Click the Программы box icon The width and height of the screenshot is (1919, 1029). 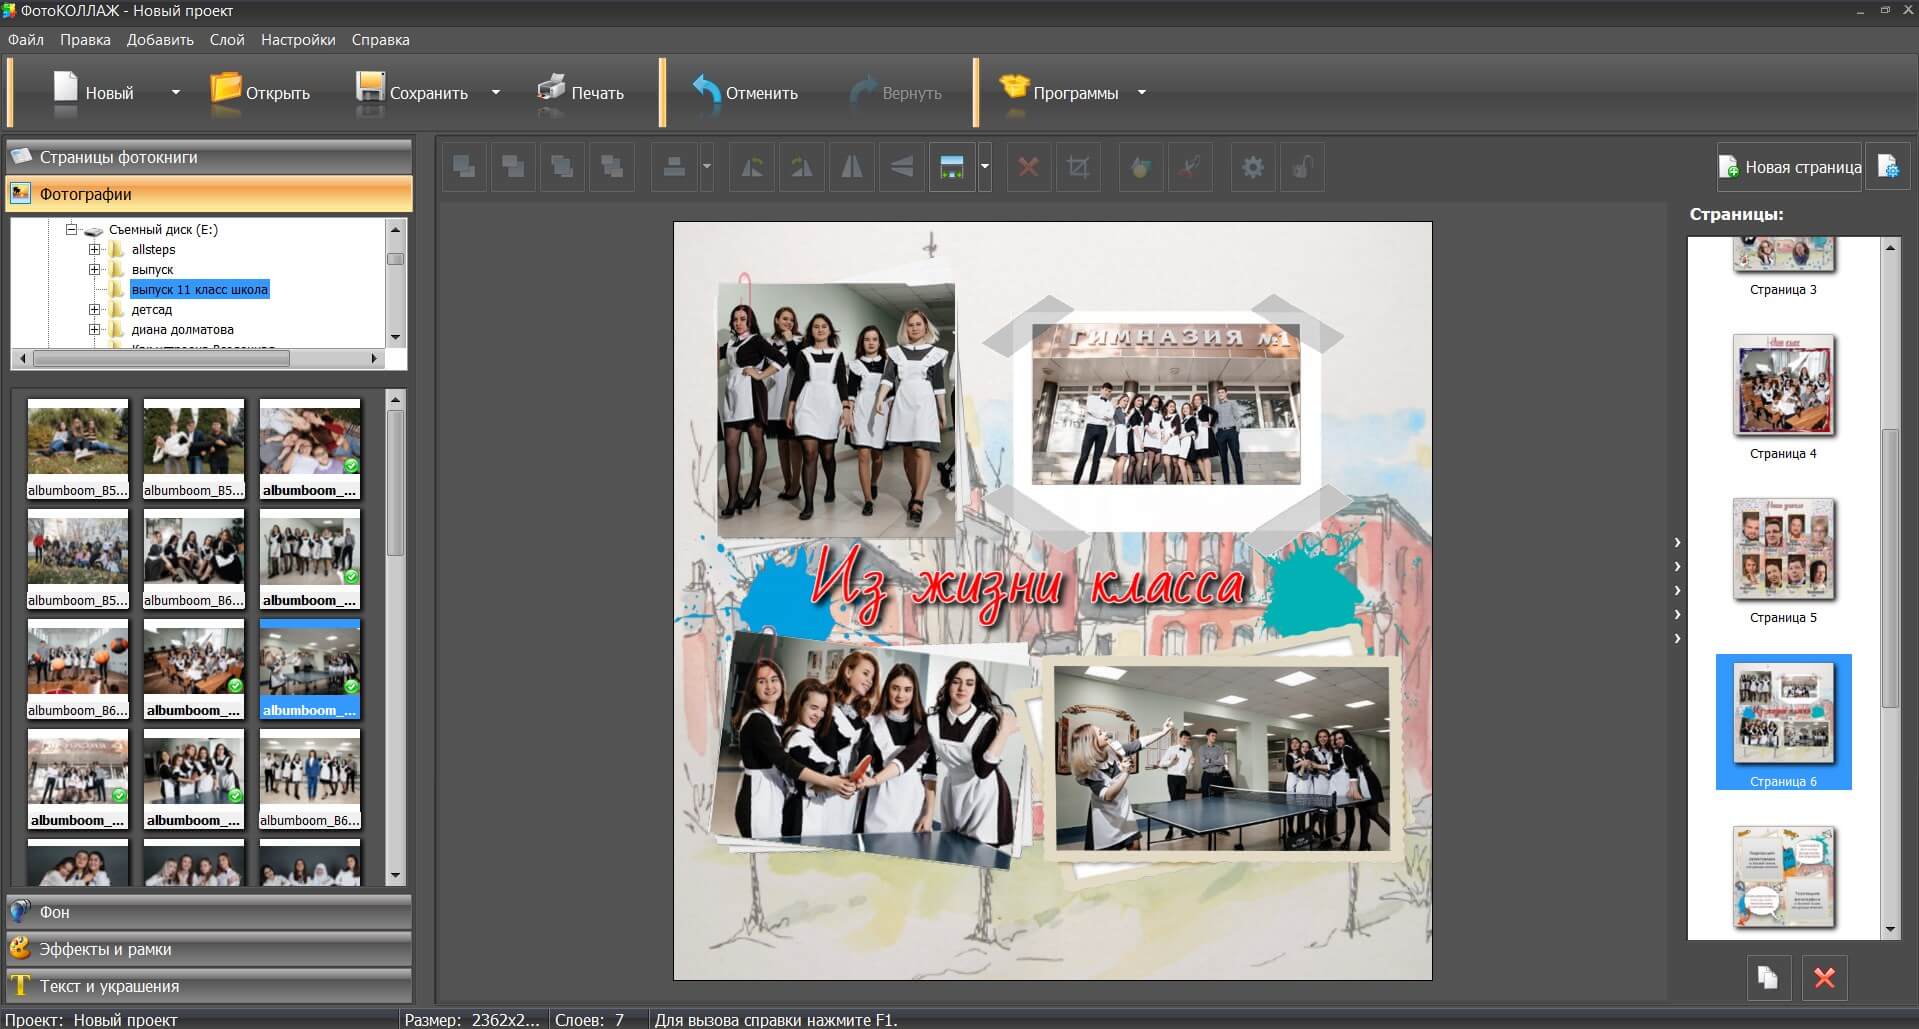pyautogui.click(x=1014, y=88)
